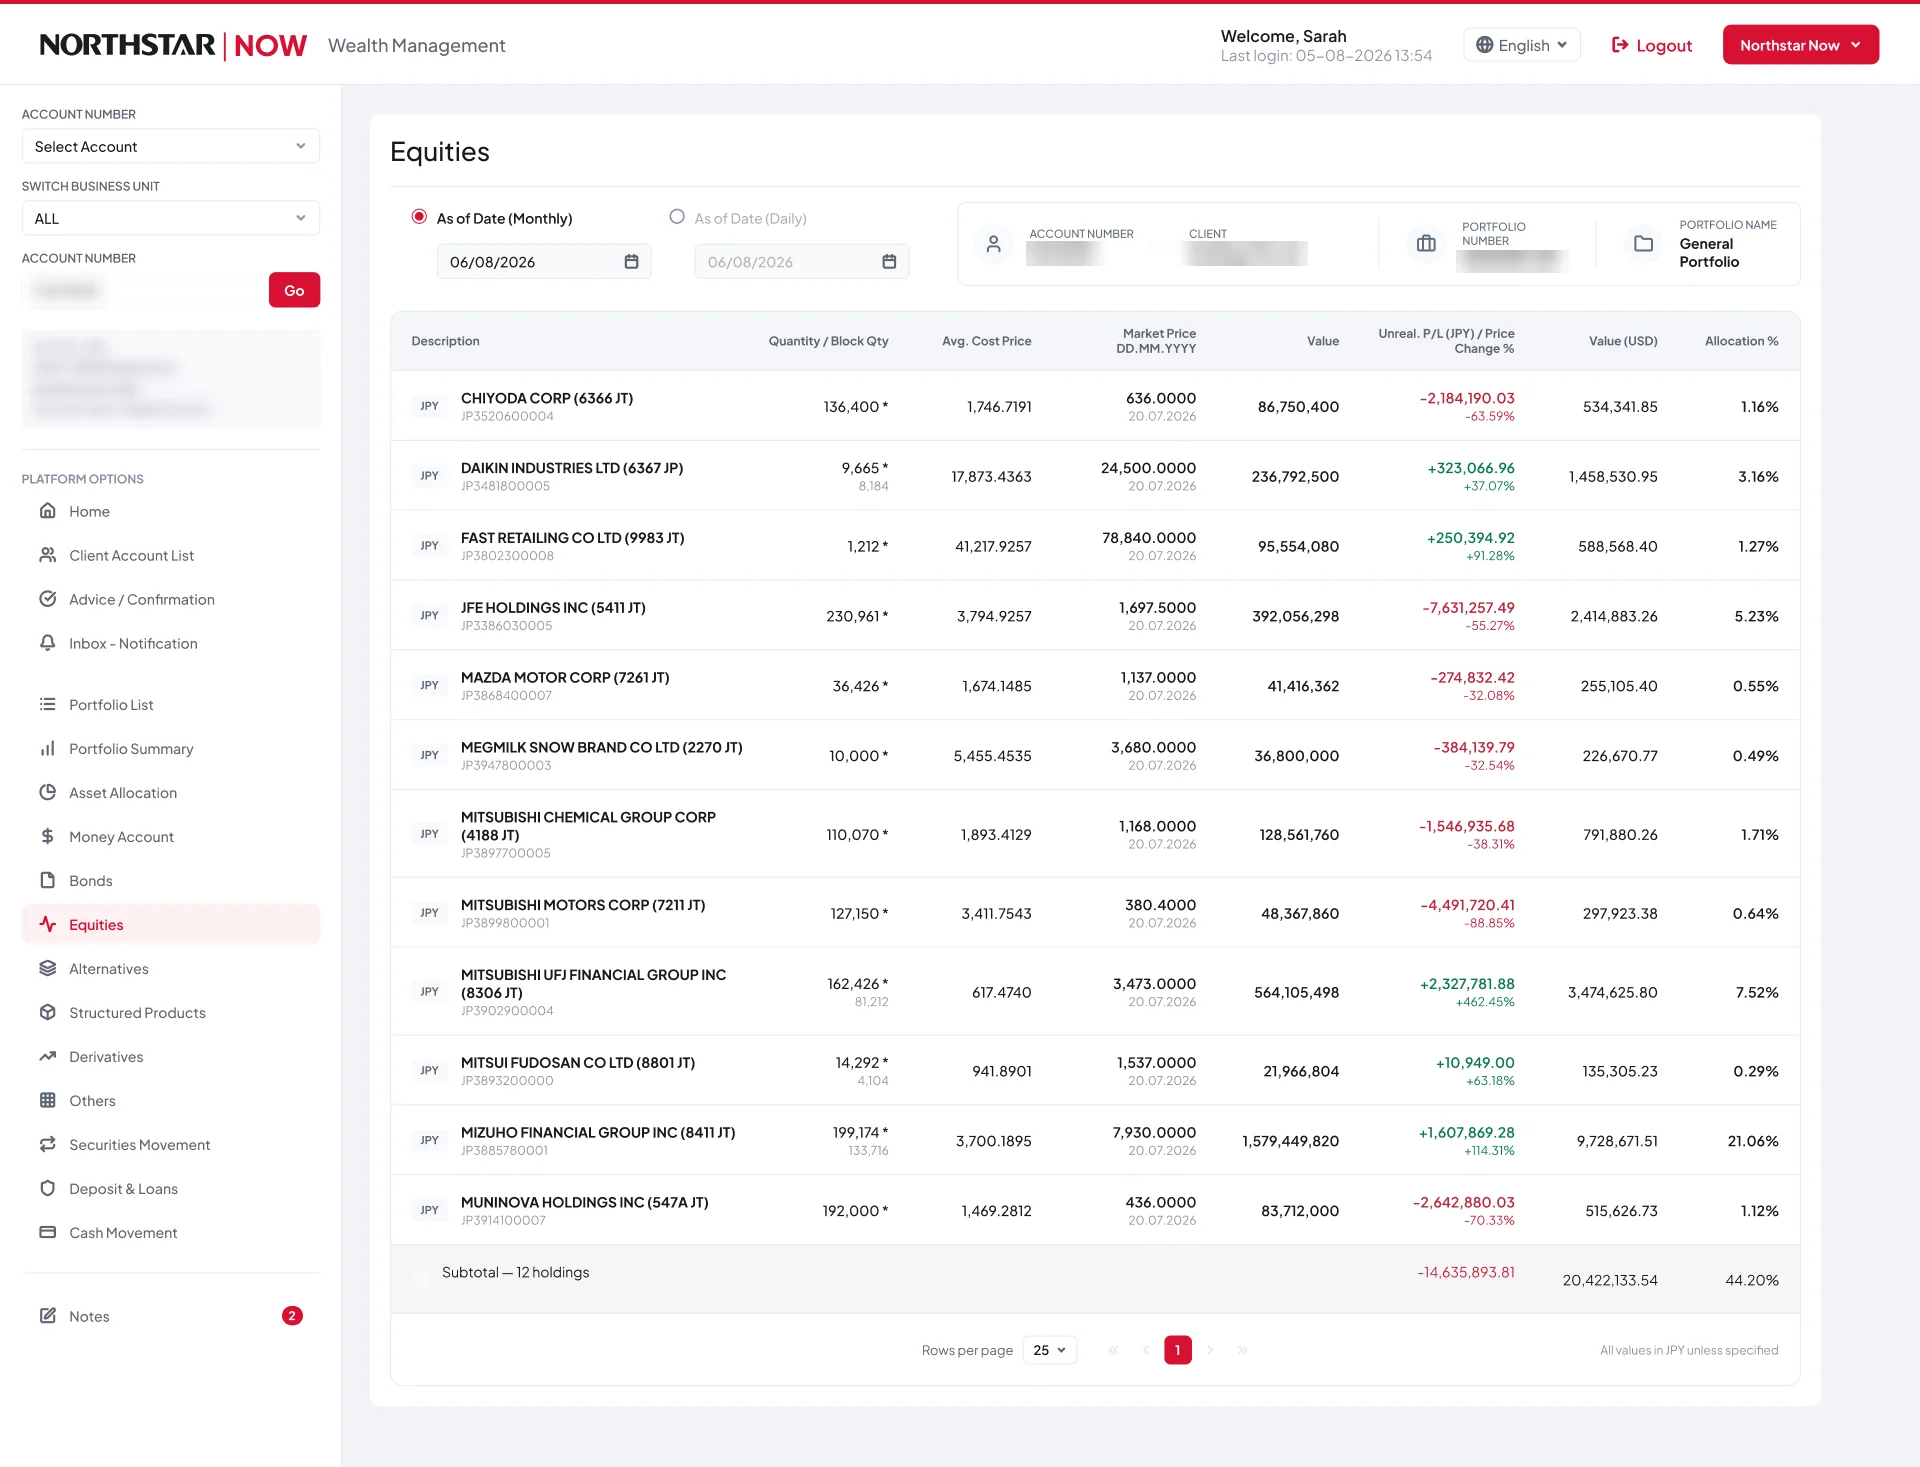Click the client person icon in info bar
This screenshot has width=1920, height=1467.
(993, 244)
